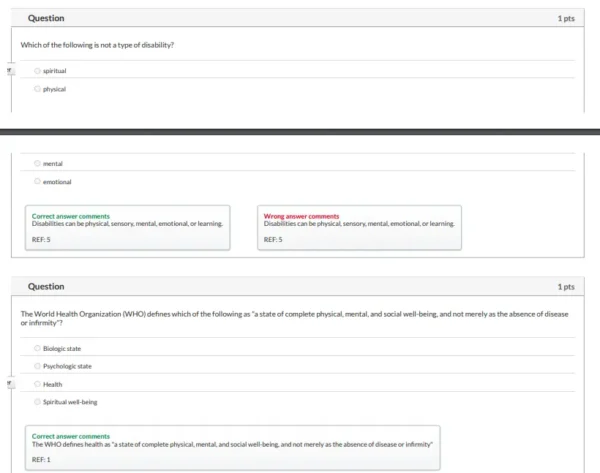
Task: Click the second Question header above WHO question
Action: (x=46, y=287)
